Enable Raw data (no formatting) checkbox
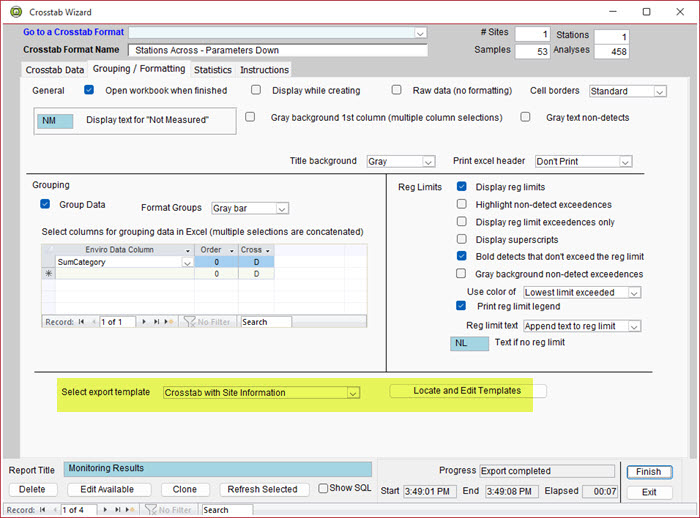The image size is (700, 518). point(396,90)
